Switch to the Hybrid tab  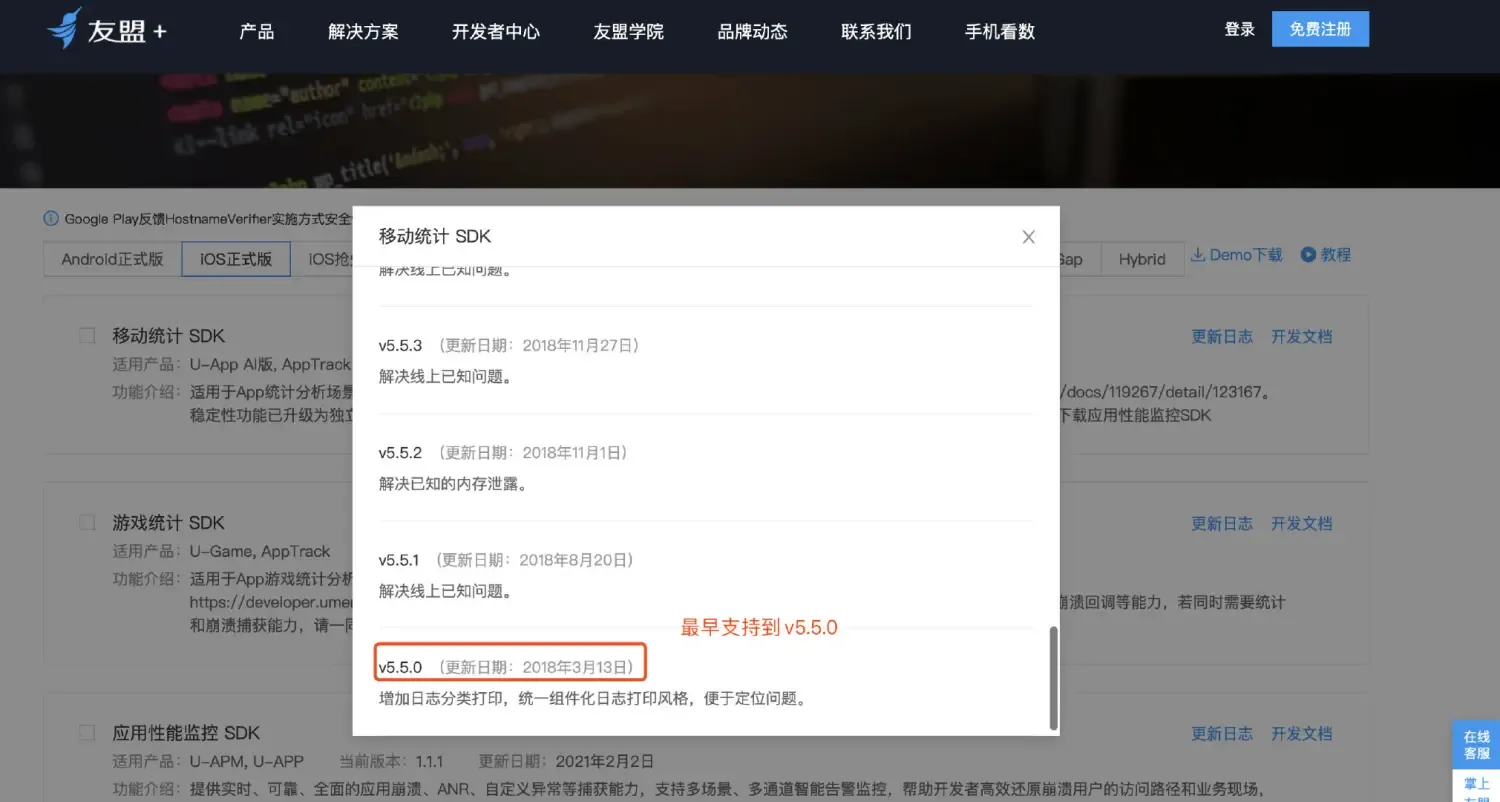1142,258
